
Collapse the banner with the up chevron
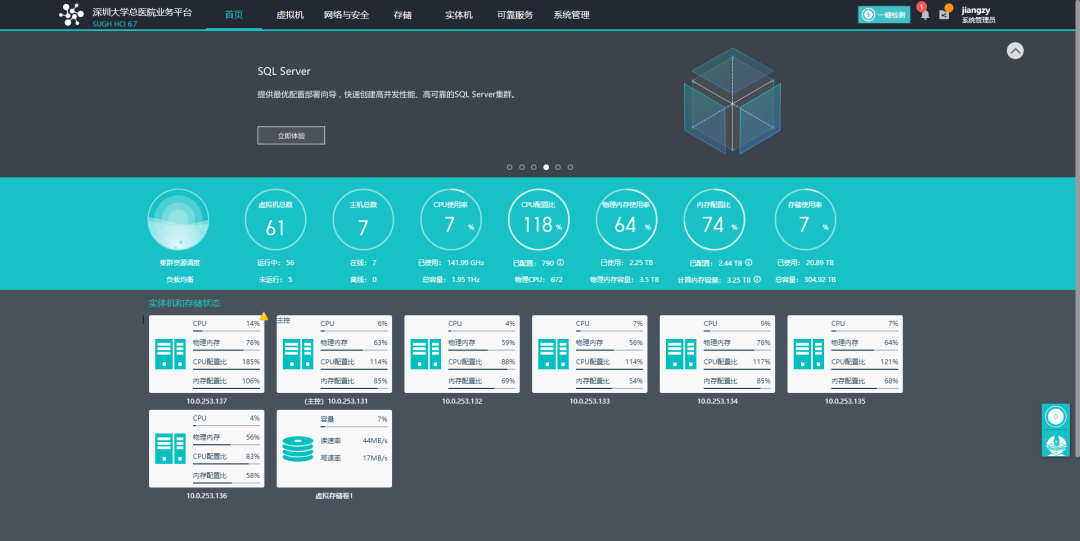(x=1015, y=51)
